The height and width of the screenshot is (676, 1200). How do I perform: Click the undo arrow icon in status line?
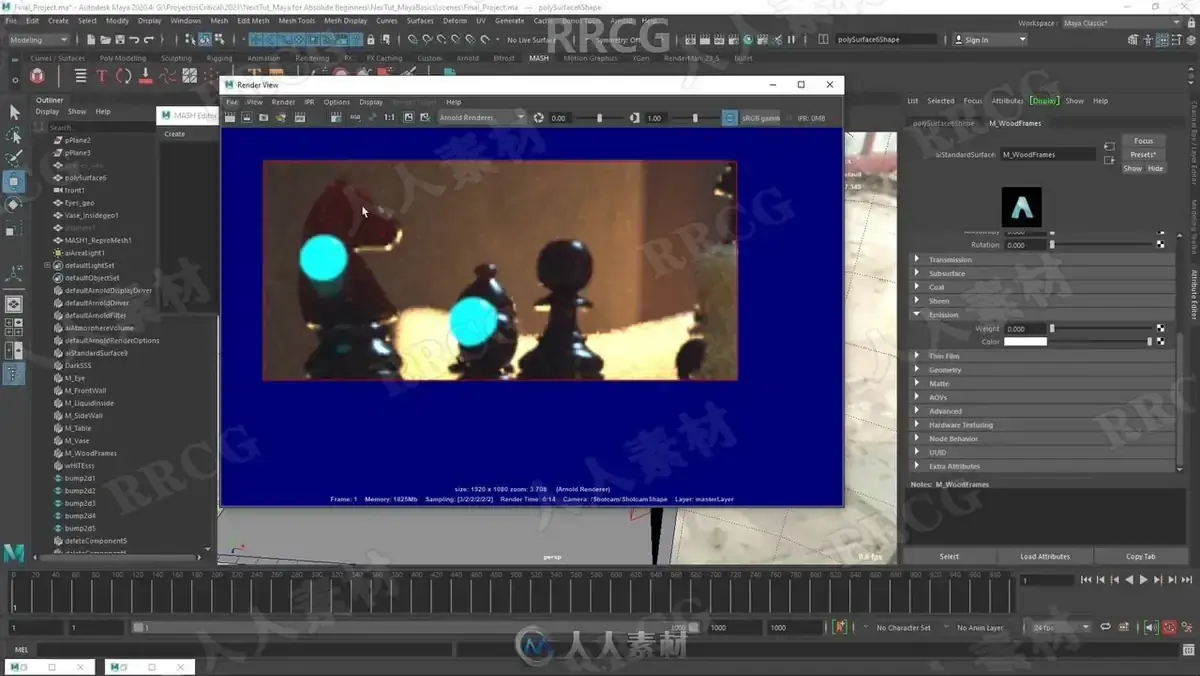point(135,40)
